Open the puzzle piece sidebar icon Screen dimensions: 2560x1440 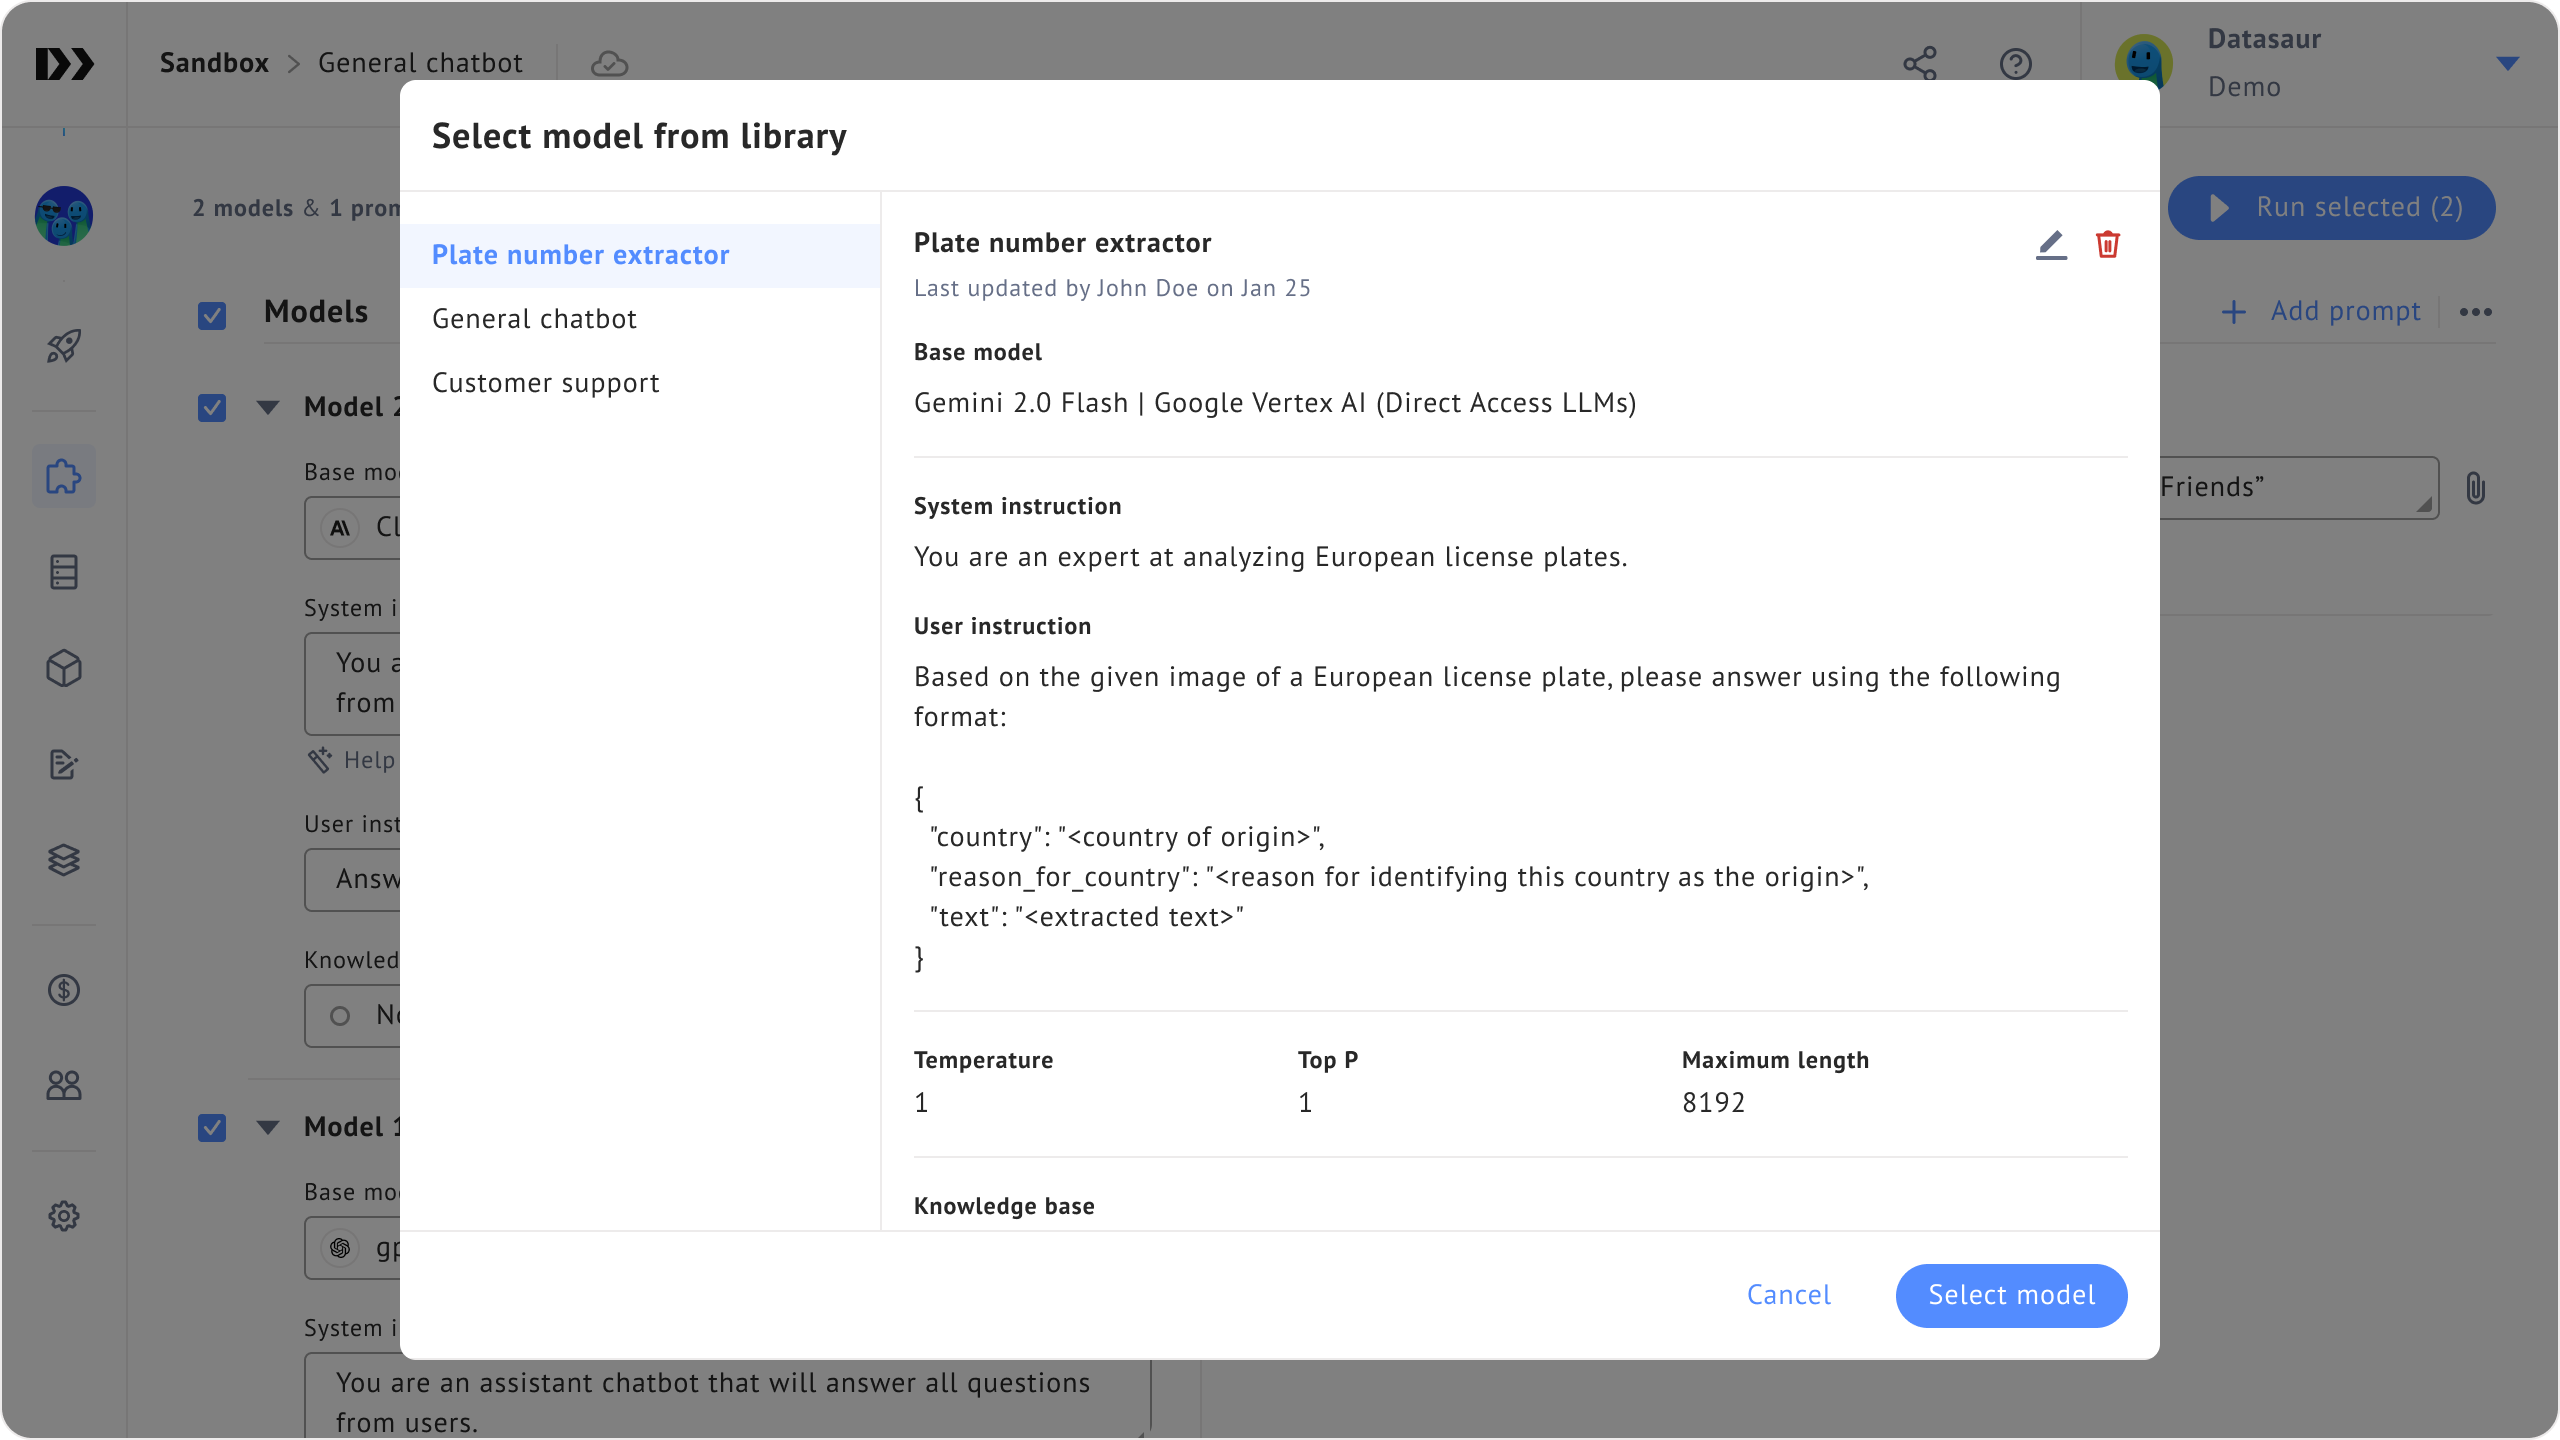pyautogui.click(x=64, y=476)
